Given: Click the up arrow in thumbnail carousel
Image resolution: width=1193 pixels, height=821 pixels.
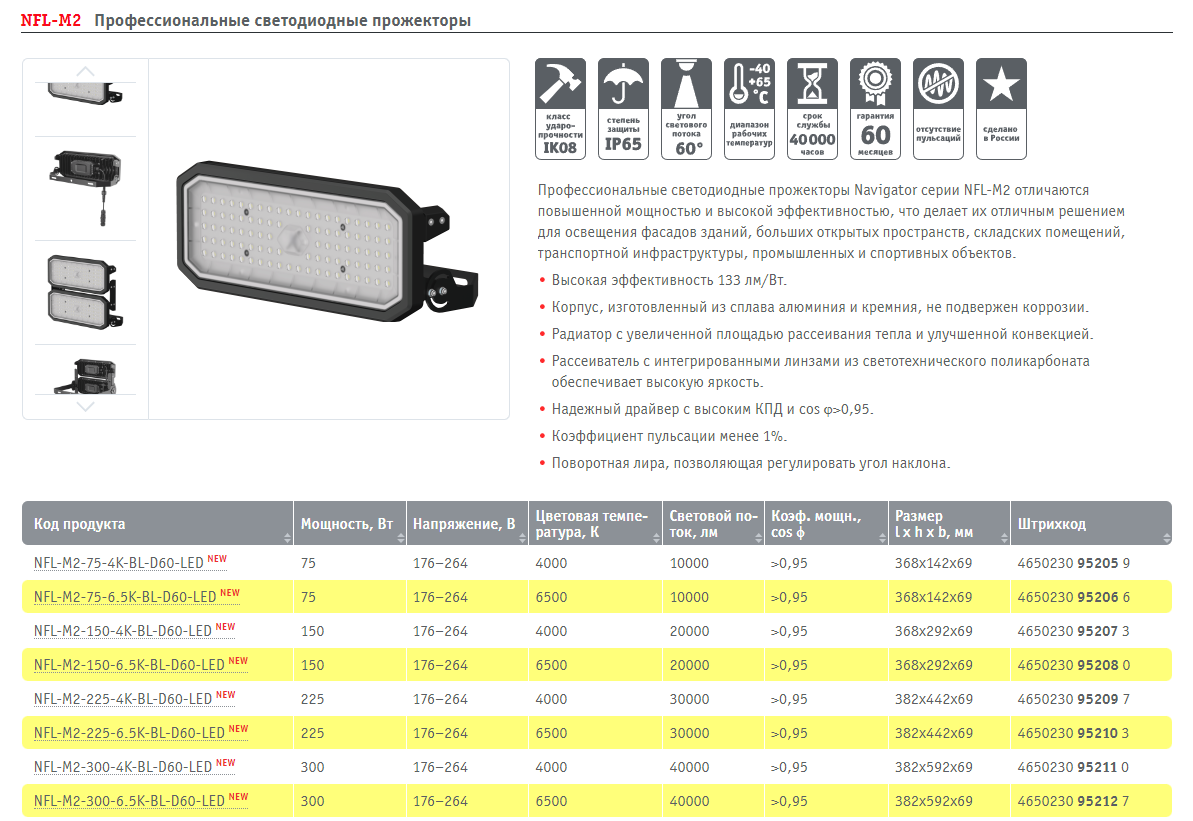Looking at the screenshot, I should pos(85,72).
